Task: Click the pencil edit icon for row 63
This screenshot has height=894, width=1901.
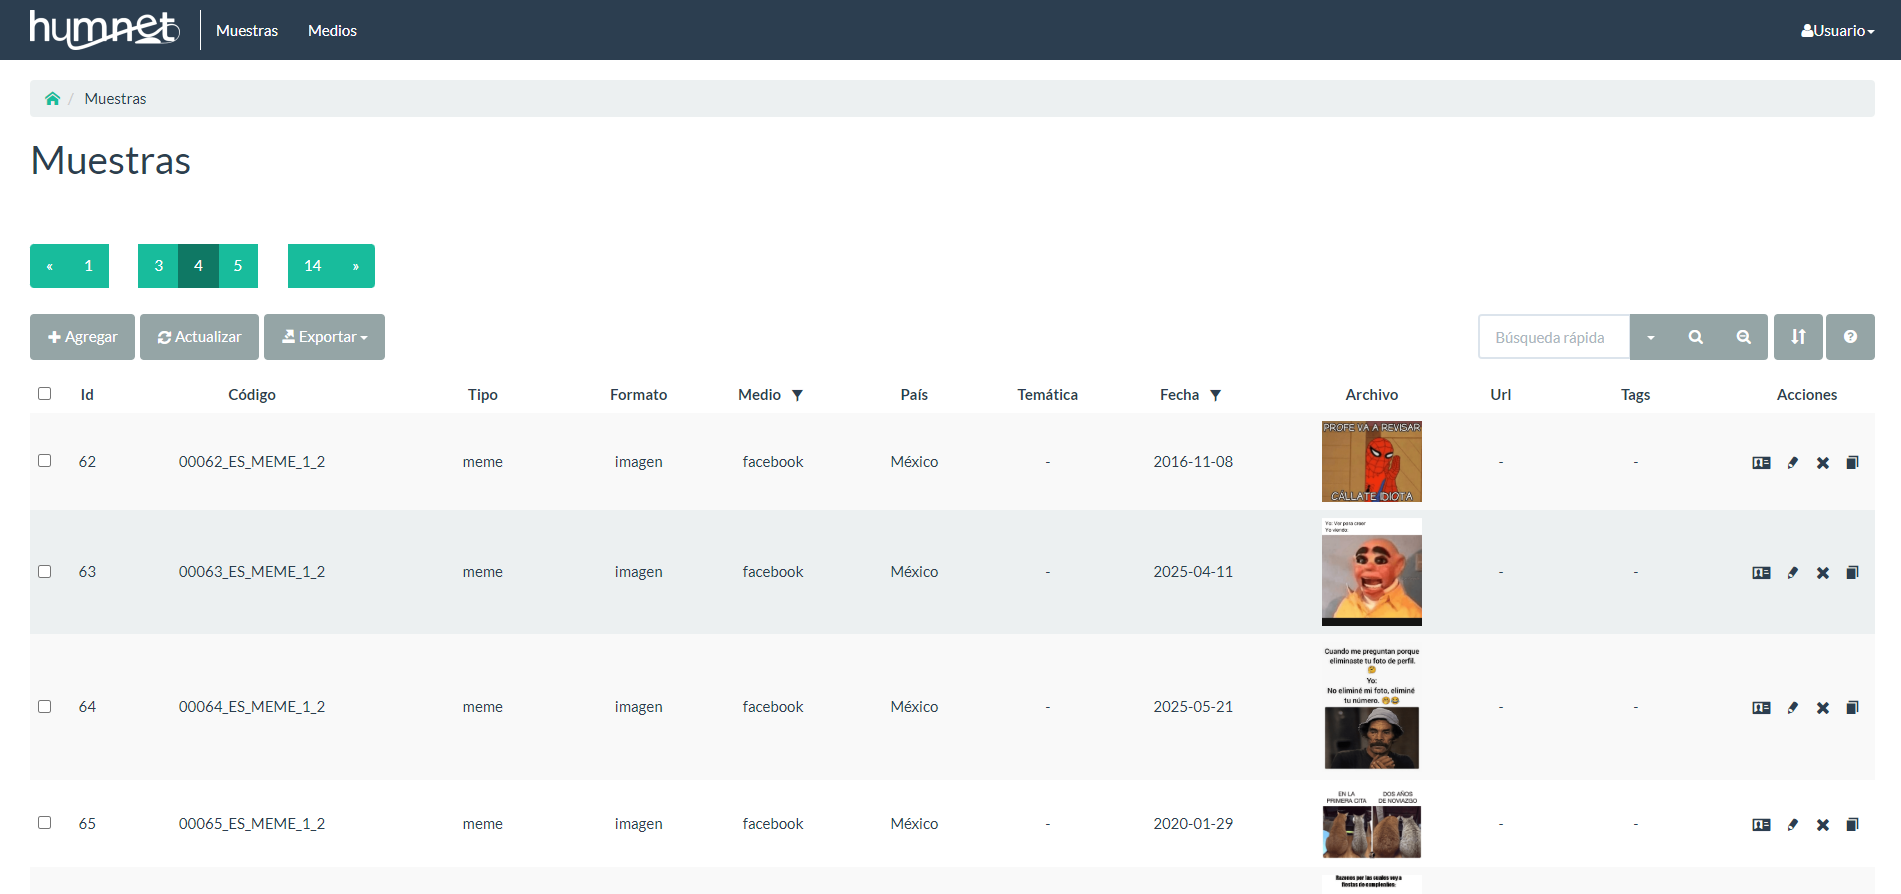Action: tap(1792, 573)
